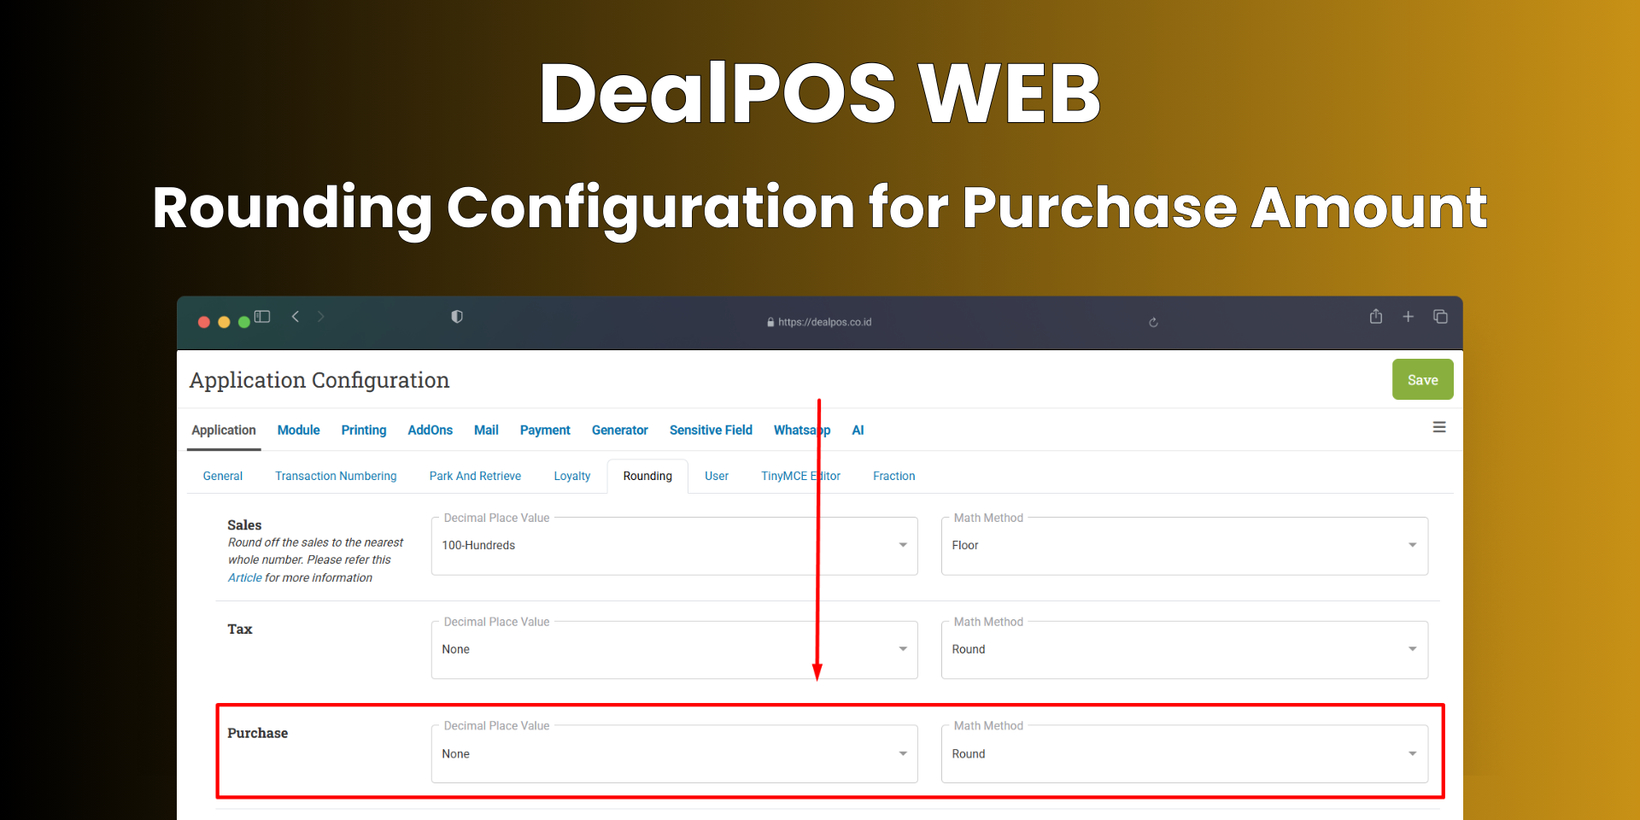The image size is (1640, 820).
Task: Select the Sensitive Field tab
Action: coord(711,430)
